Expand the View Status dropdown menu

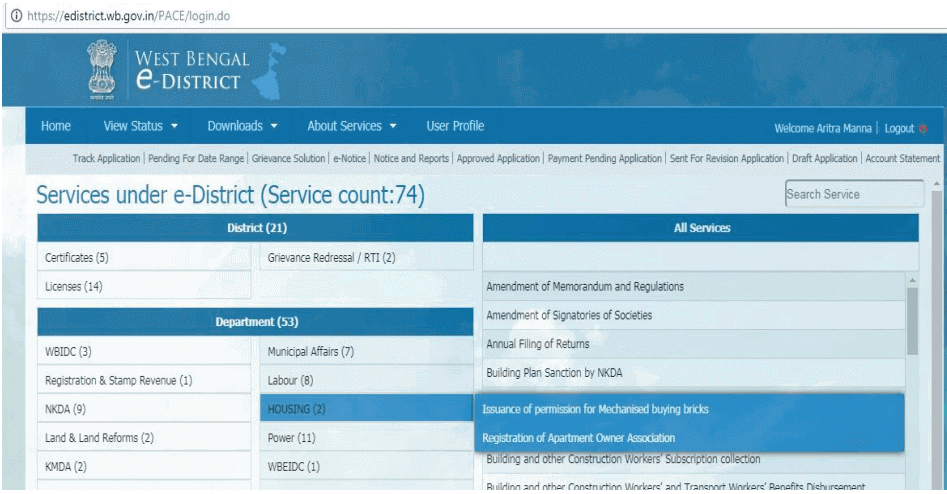pyautogui.click(x=140, y=126)
